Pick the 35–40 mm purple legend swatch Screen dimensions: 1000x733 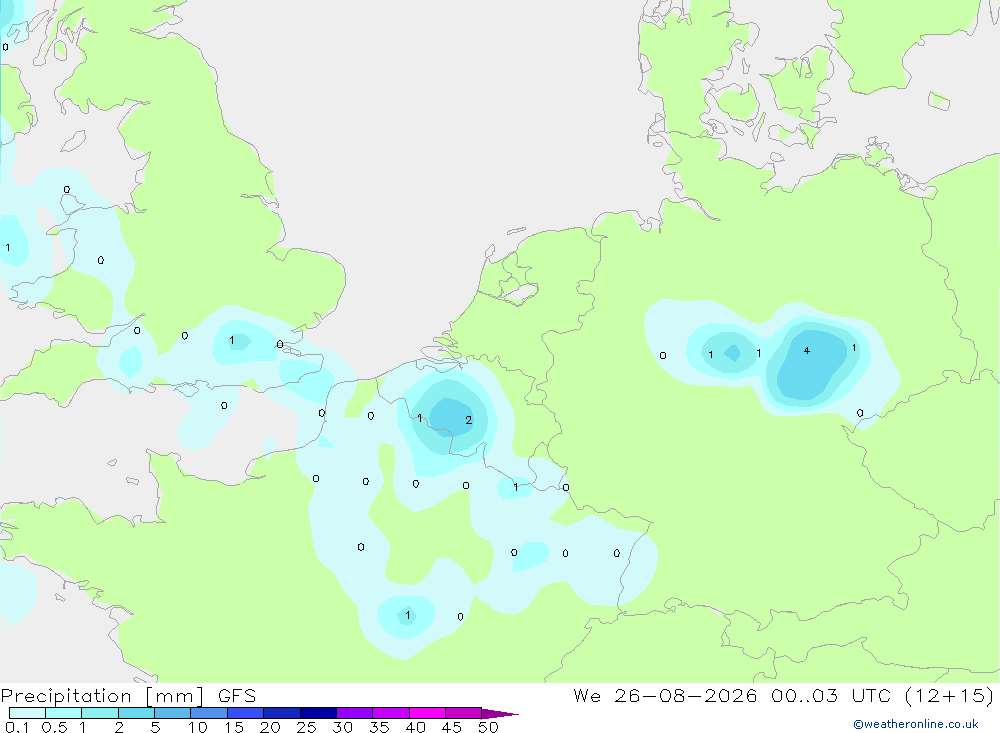[390, 713]
